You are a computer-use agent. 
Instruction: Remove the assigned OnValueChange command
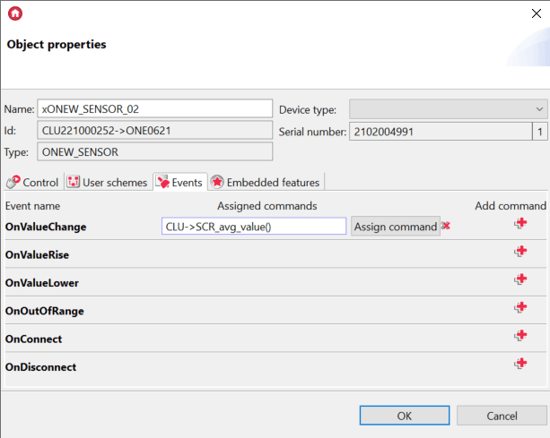click(x=446, y=225)
